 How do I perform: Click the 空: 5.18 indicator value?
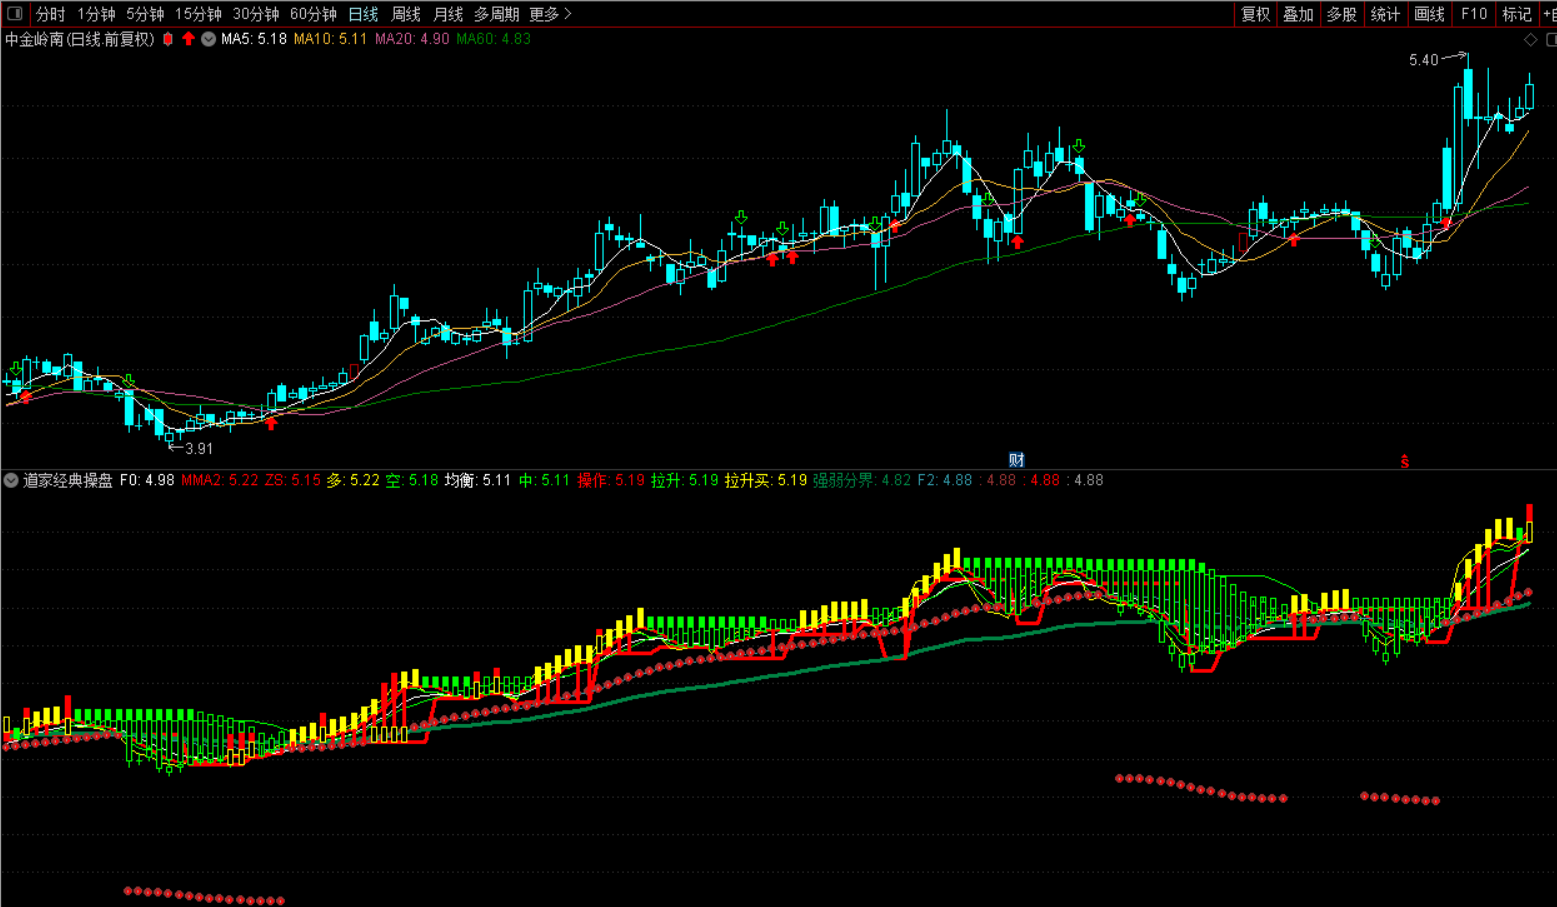coord(412,480)
